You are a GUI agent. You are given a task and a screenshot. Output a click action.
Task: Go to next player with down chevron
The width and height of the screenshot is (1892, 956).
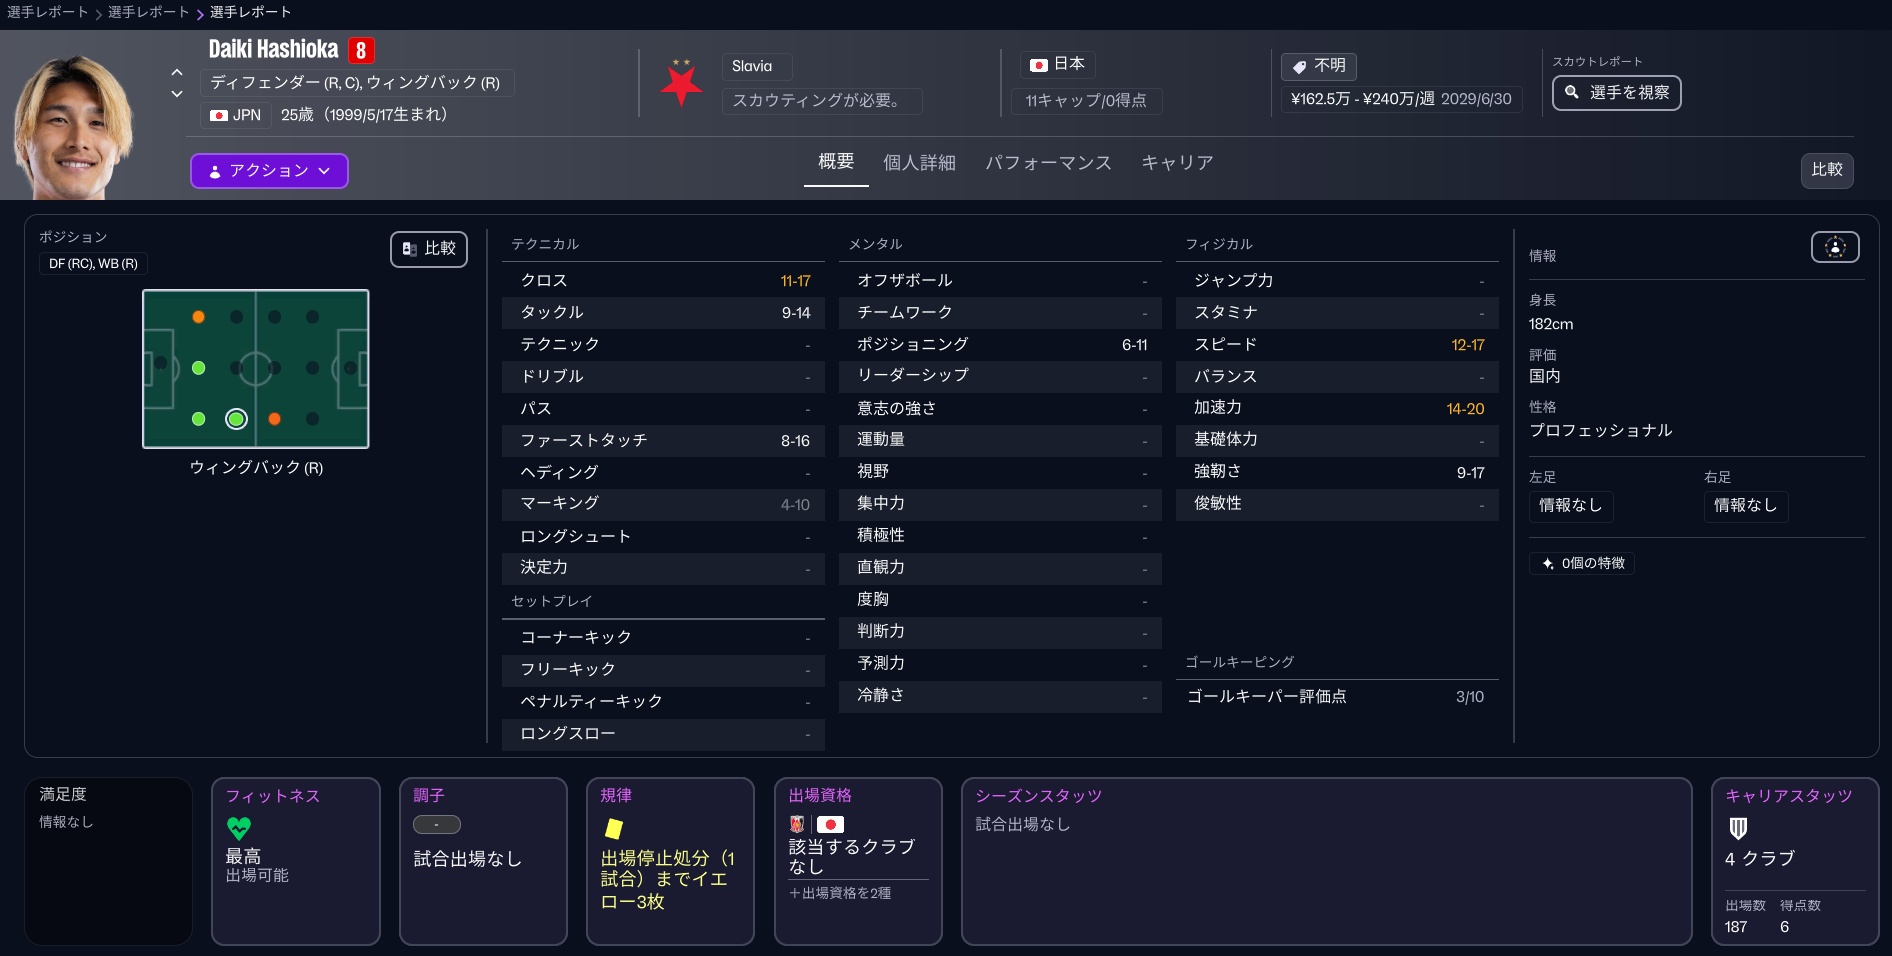177,94
